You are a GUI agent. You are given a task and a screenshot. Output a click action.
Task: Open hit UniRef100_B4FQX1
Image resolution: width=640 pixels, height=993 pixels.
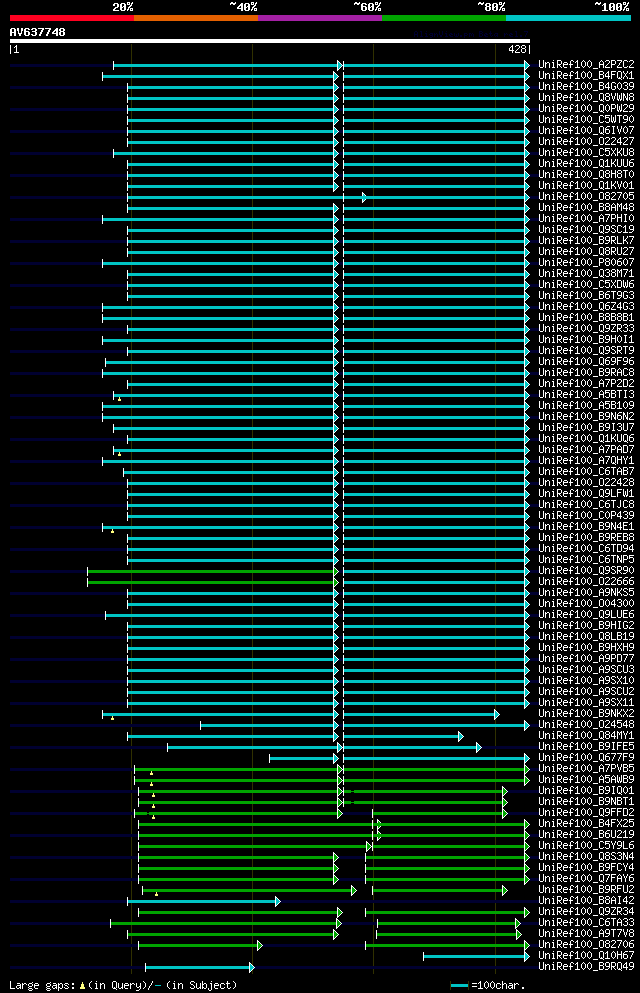pyautogui.click(x=586, y=76)
